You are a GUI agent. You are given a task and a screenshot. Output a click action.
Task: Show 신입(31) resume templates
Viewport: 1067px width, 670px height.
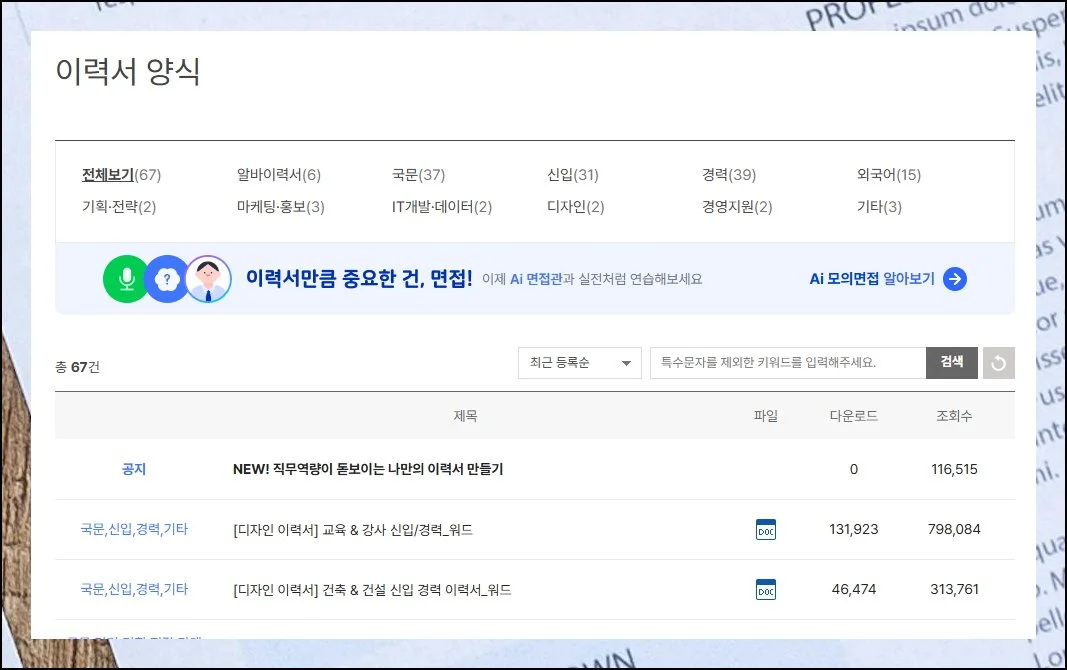572,175
